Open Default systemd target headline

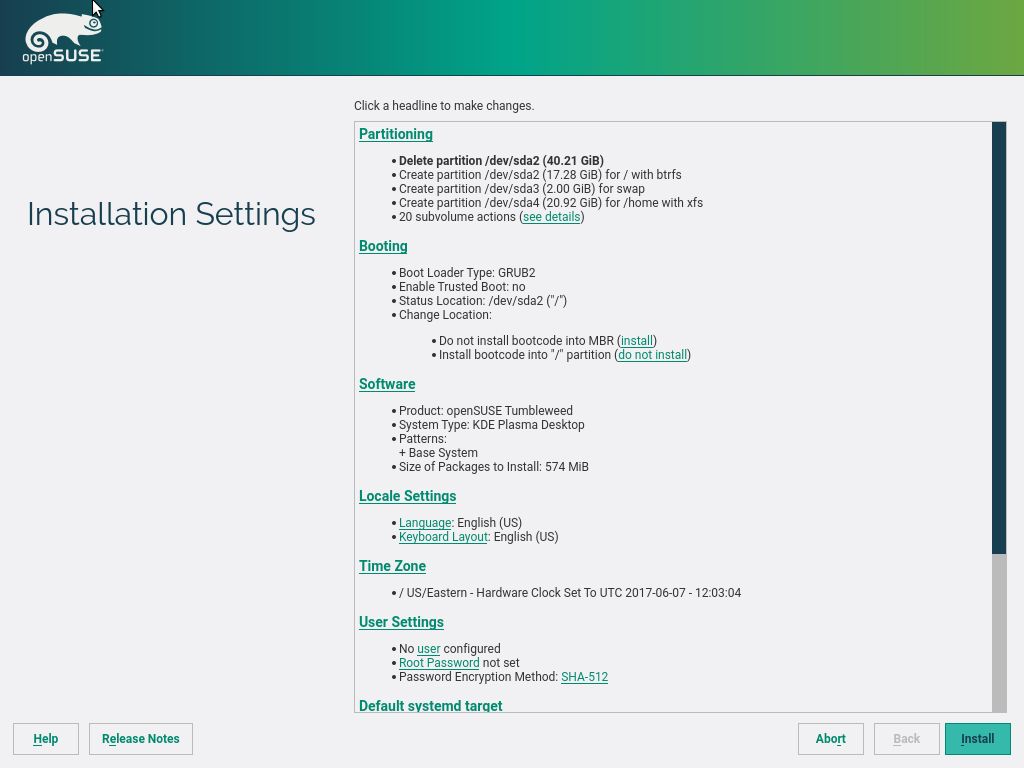tap(430, 706)
